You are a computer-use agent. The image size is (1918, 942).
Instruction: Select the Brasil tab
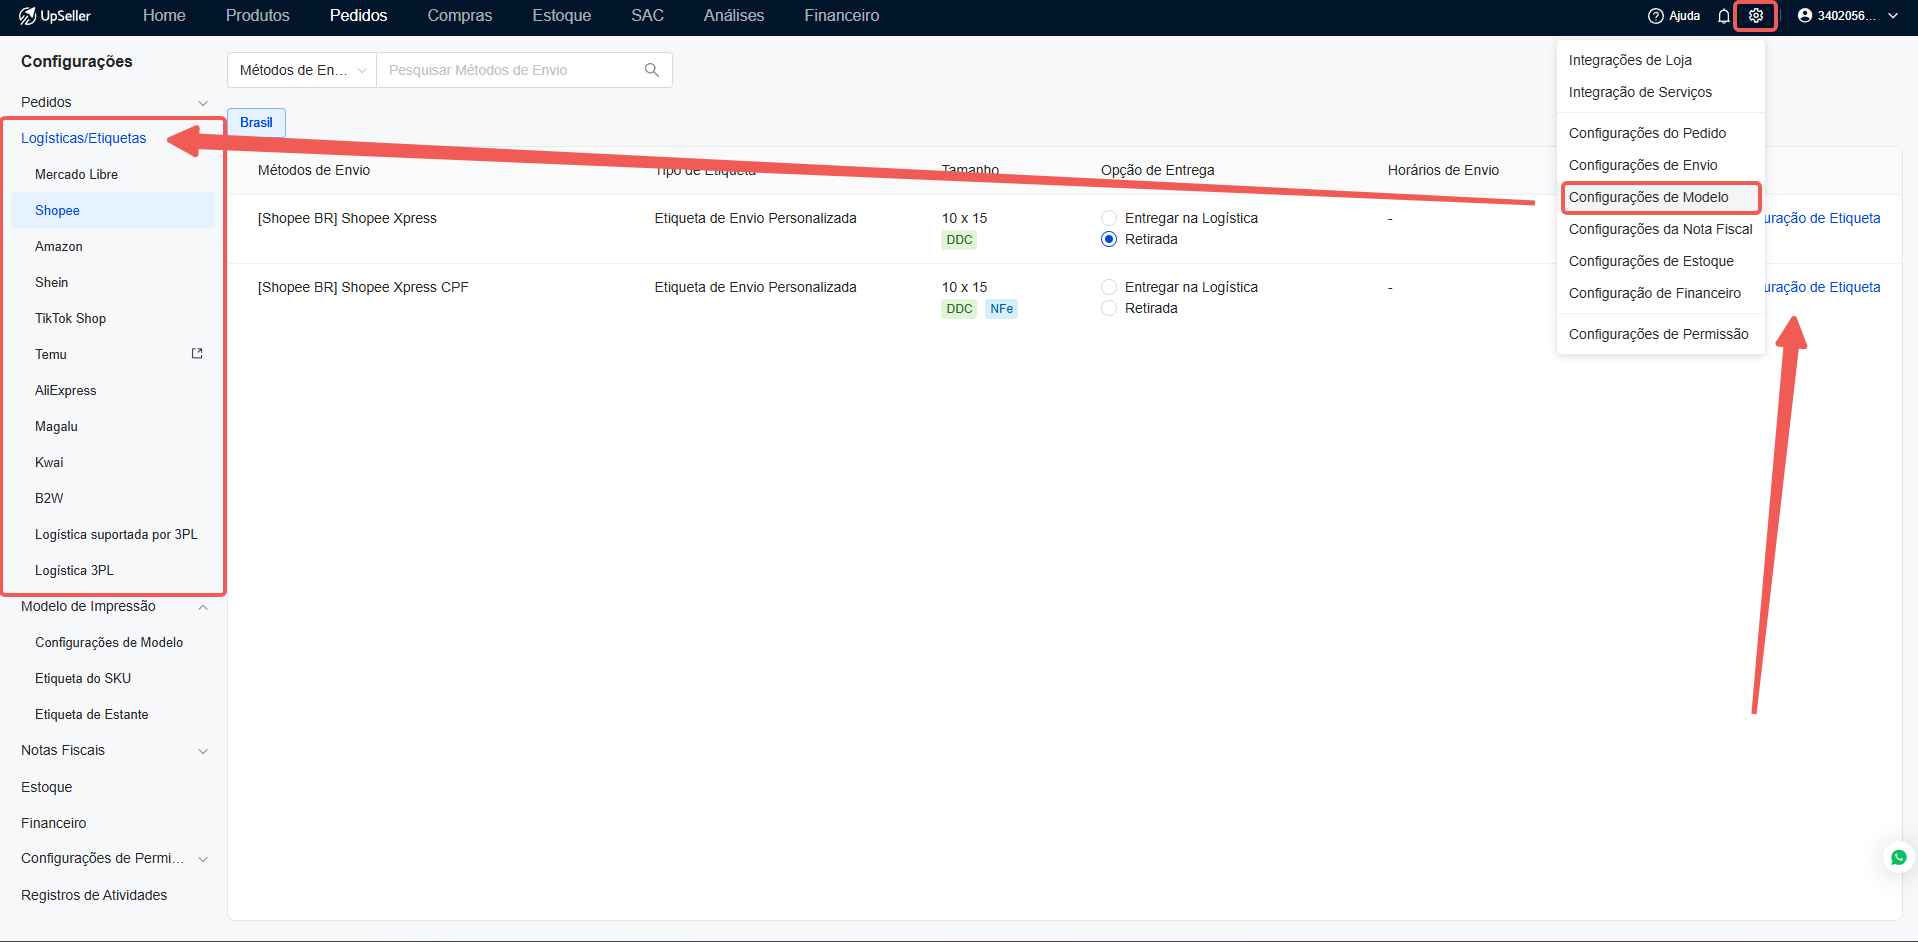tap(256, 122)
